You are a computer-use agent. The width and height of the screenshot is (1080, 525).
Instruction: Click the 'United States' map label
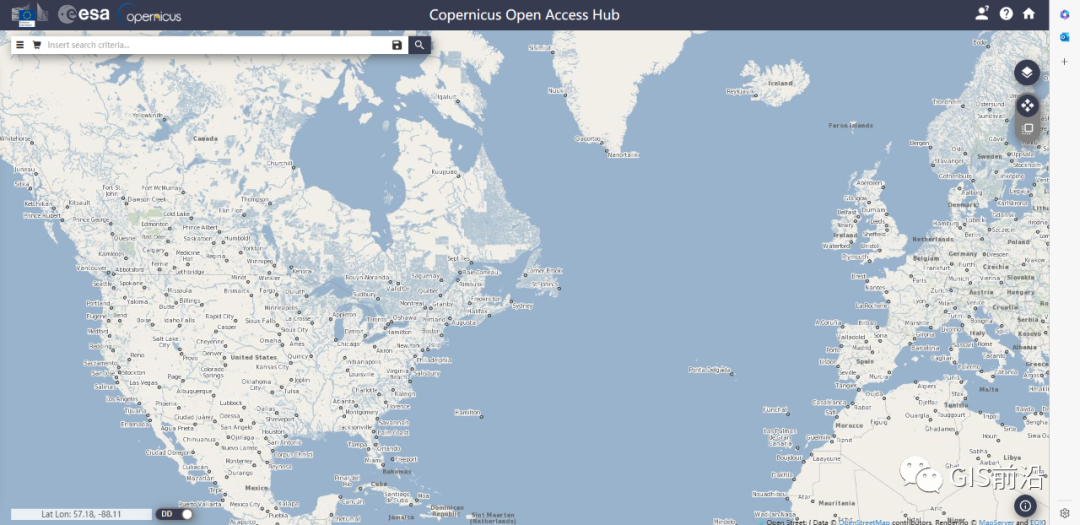(x=253, y=358)
